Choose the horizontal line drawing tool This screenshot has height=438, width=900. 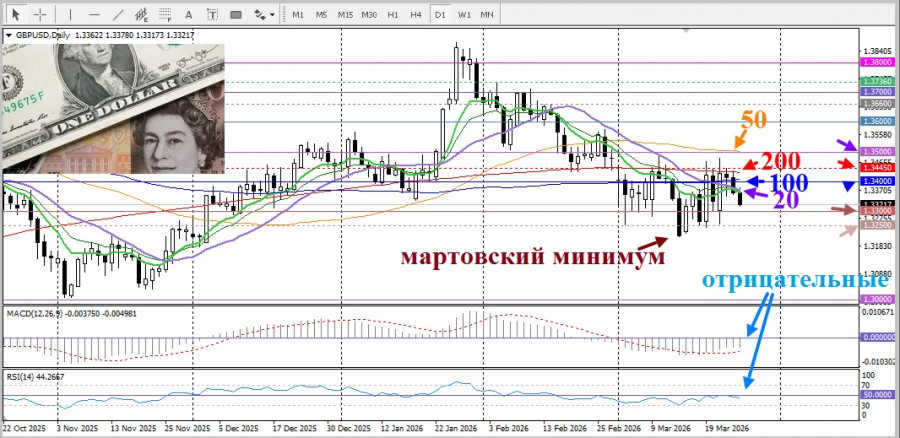click(x=95, y=14)
